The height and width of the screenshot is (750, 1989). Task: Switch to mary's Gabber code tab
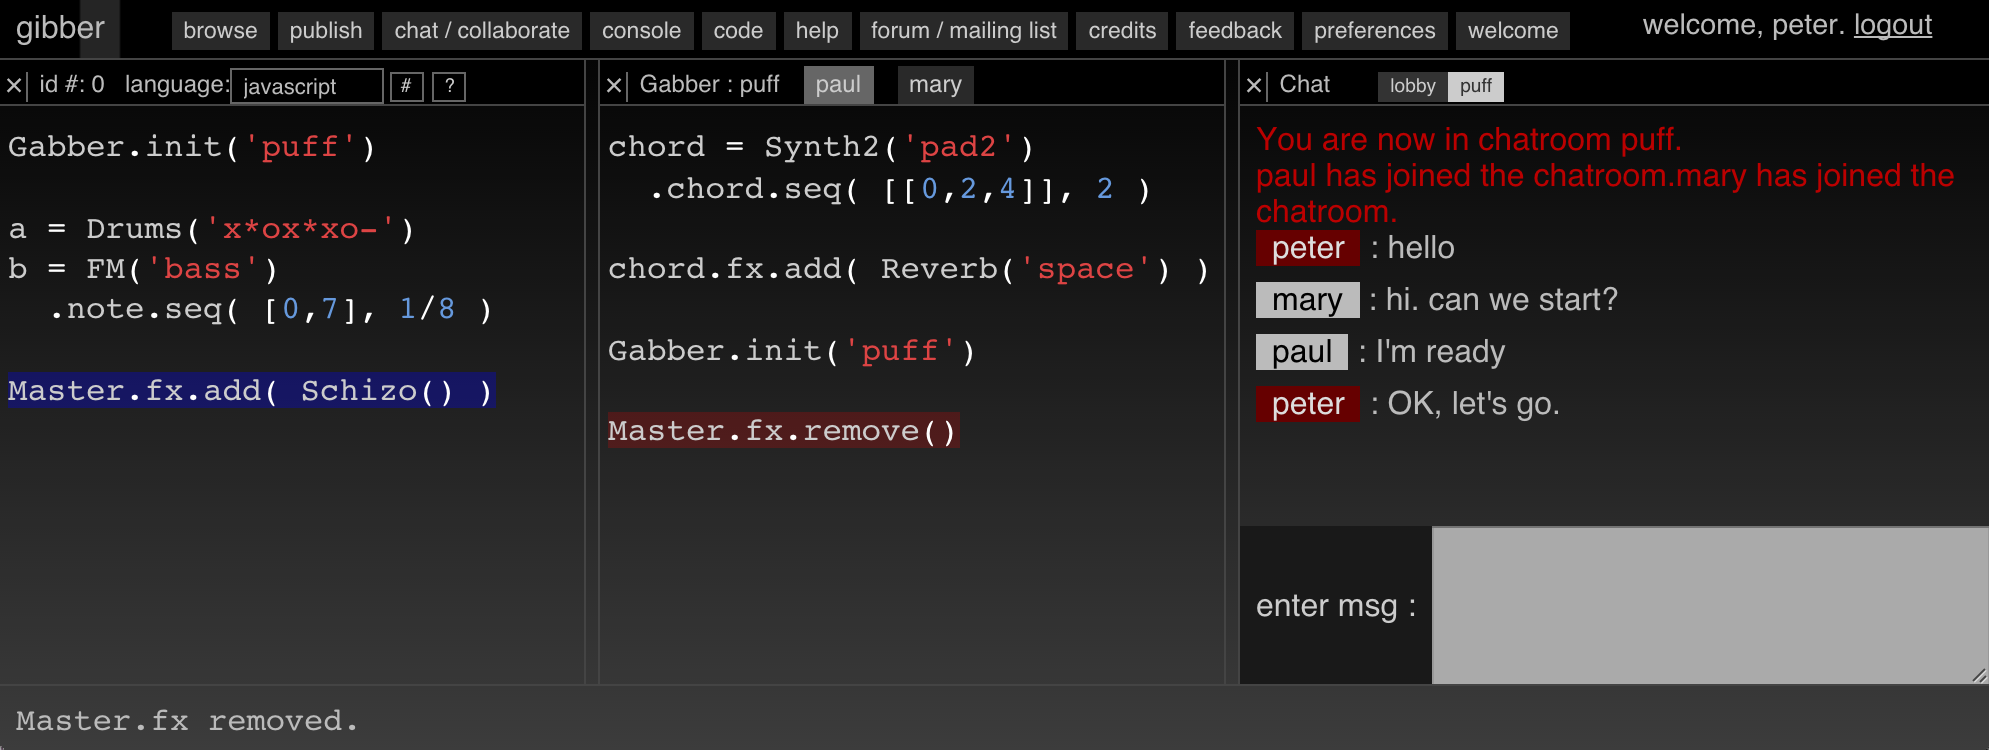pos(934,85)
